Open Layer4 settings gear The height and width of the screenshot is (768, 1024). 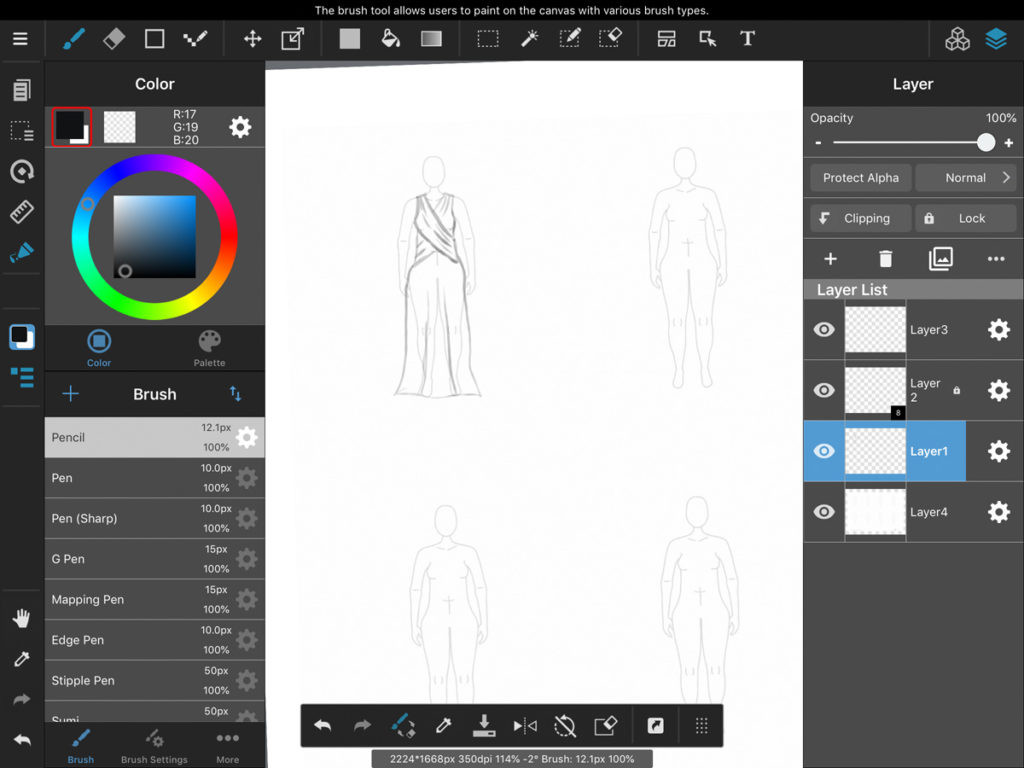pyautogui.click(x=999, y=511)
